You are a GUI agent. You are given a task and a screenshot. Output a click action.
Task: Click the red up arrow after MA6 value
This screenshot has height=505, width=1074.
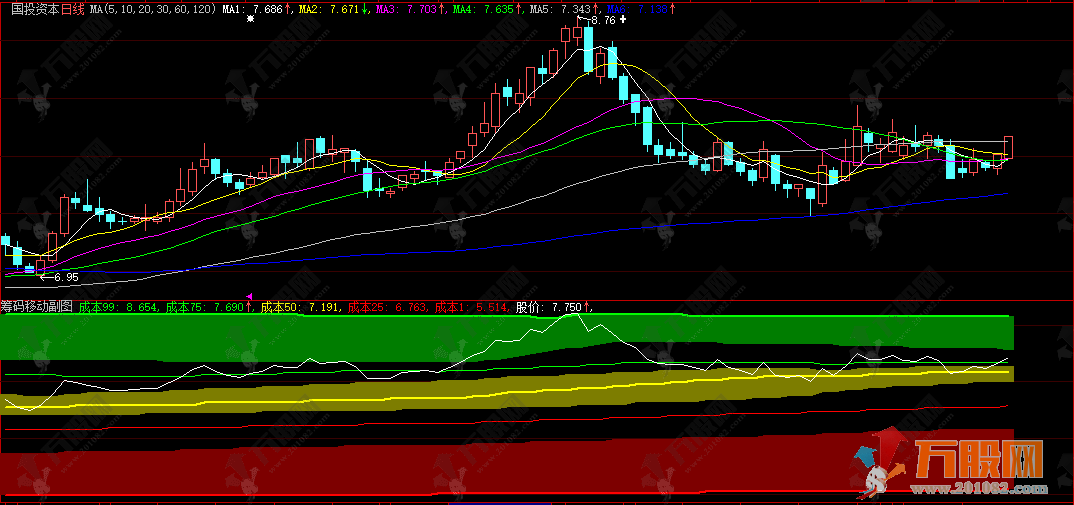coord(671,8)
